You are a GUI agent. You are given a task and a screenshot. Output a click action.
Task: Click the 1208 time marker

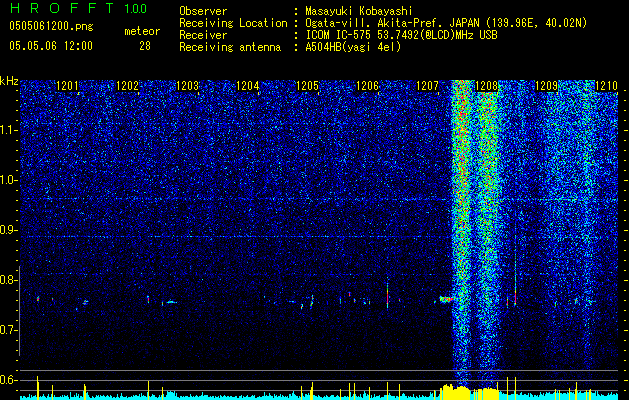click(x=487, y=86)
